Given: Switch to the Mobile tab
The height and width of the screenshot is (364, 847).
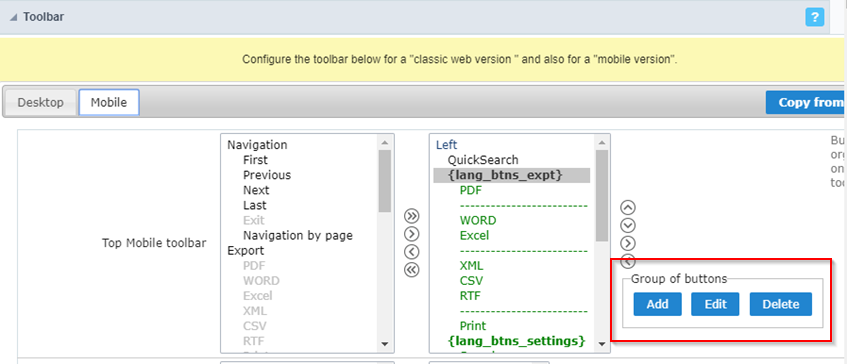Looking at the screenshot, I should 109,103.
